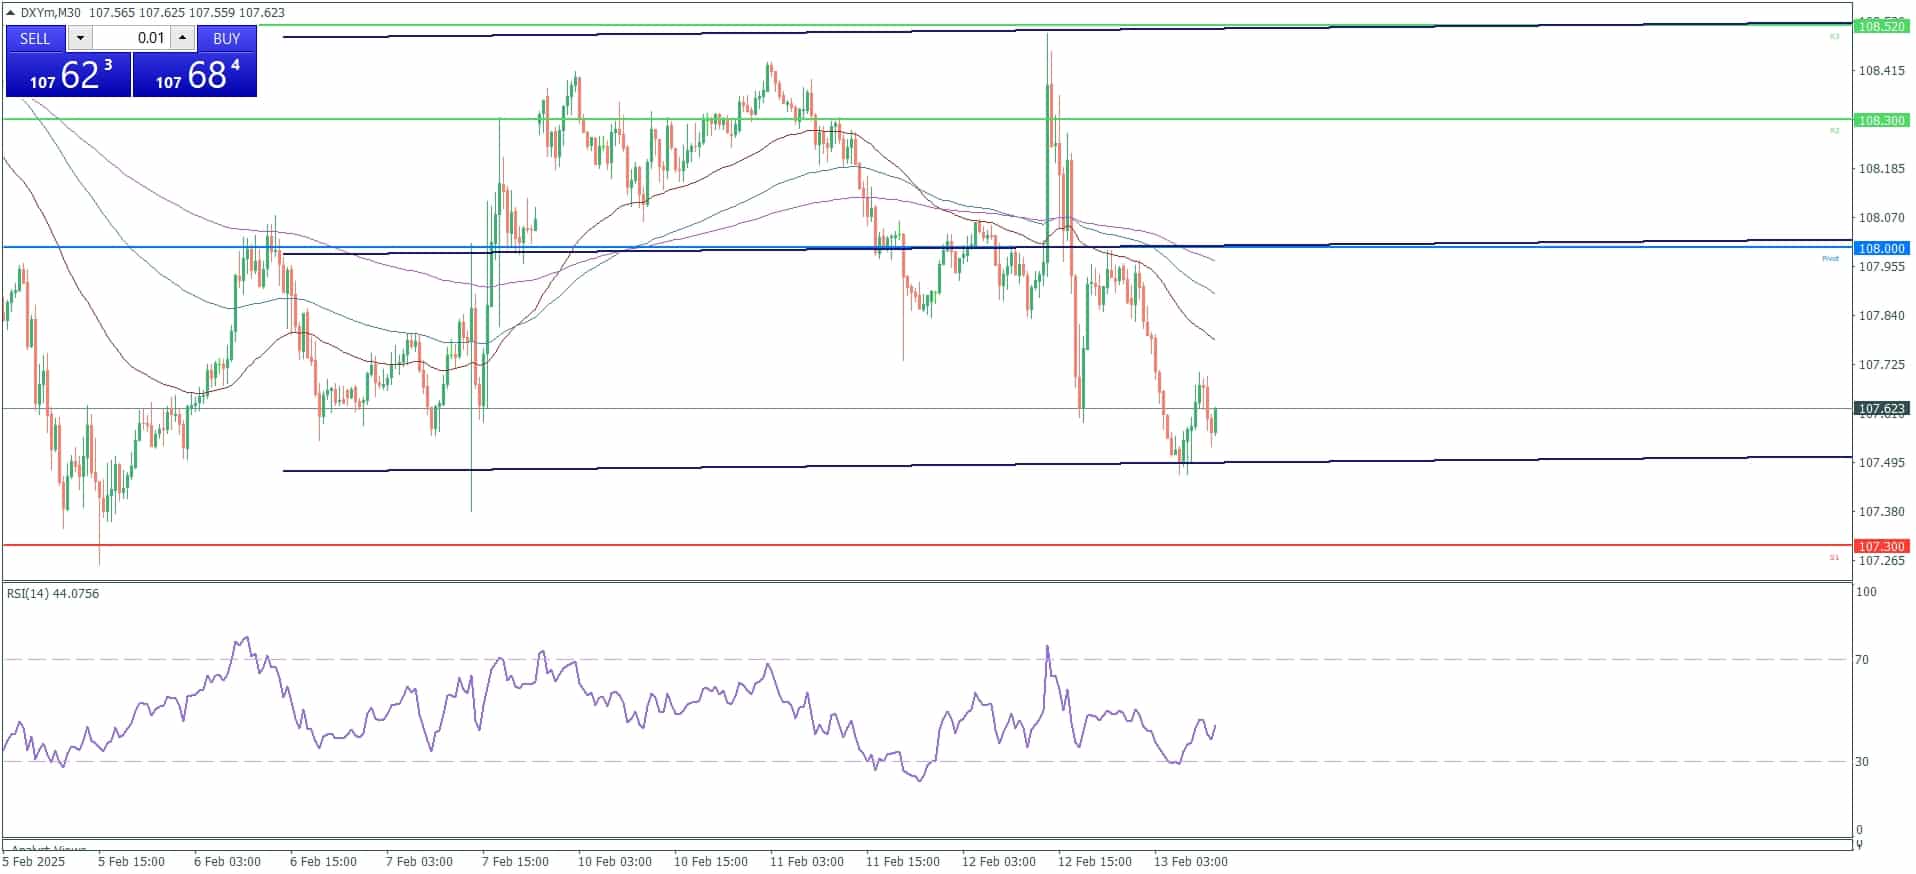1916x874 pixels.
Task: Click the 10 Feb 15:00 time label
Action: 711,861
